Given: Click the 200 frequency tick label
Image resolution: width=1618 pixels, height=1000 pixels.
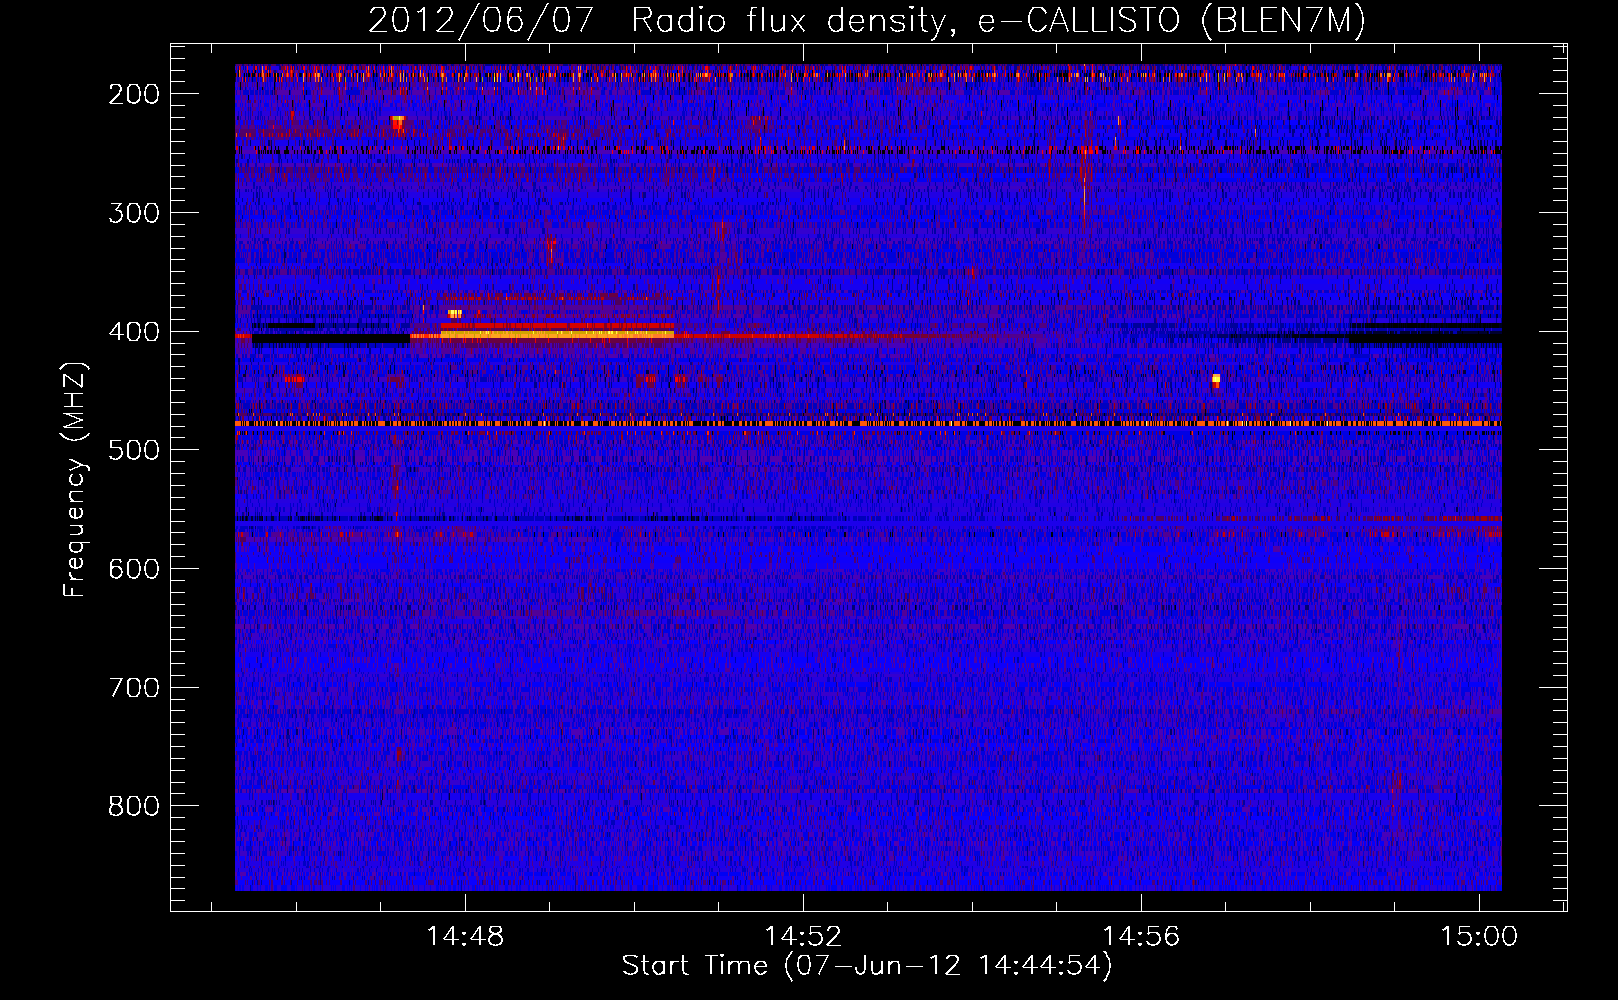Looking at the screenshot, I should (134, 94).
